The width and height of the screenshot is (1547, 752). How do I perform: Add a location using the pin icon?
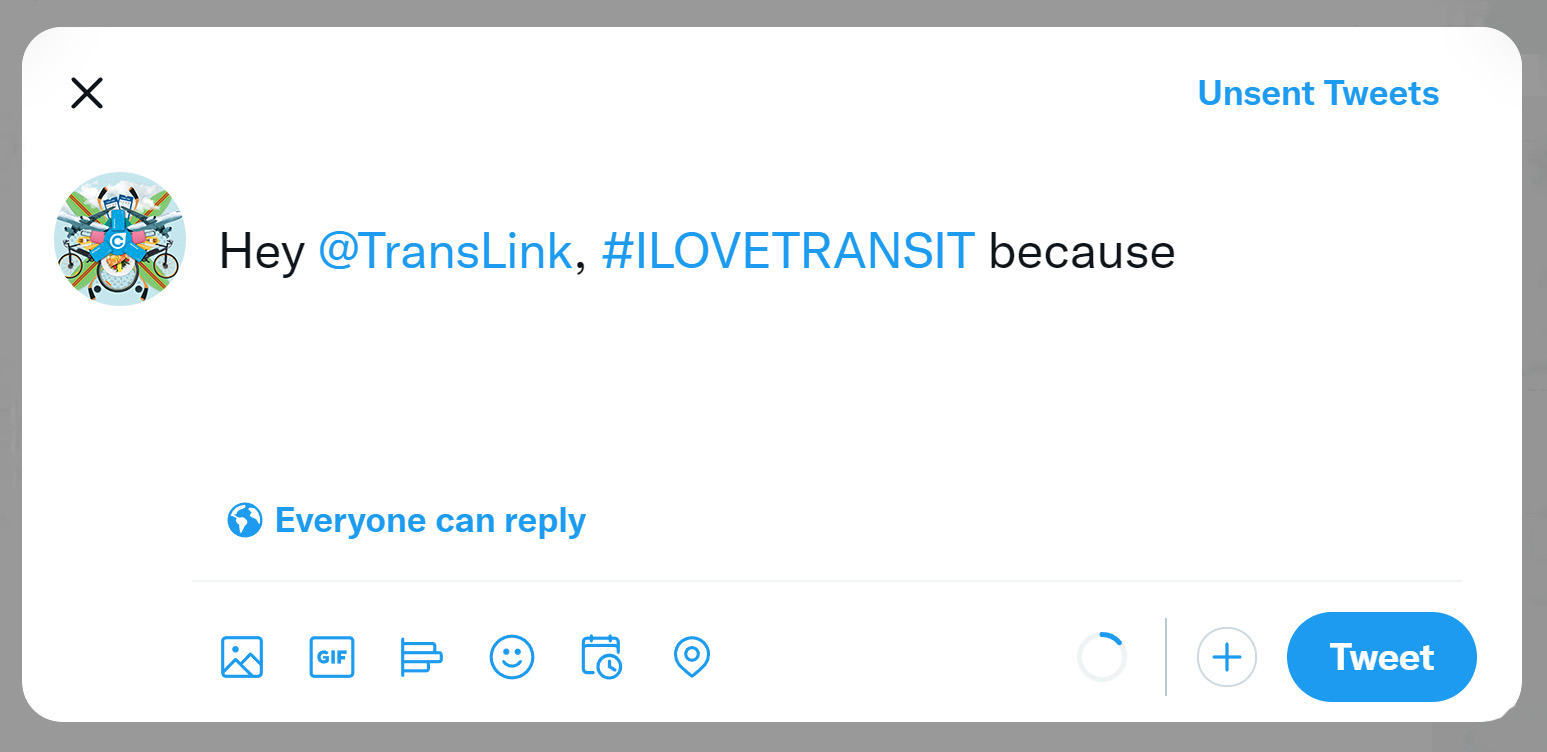coord(691,657)
